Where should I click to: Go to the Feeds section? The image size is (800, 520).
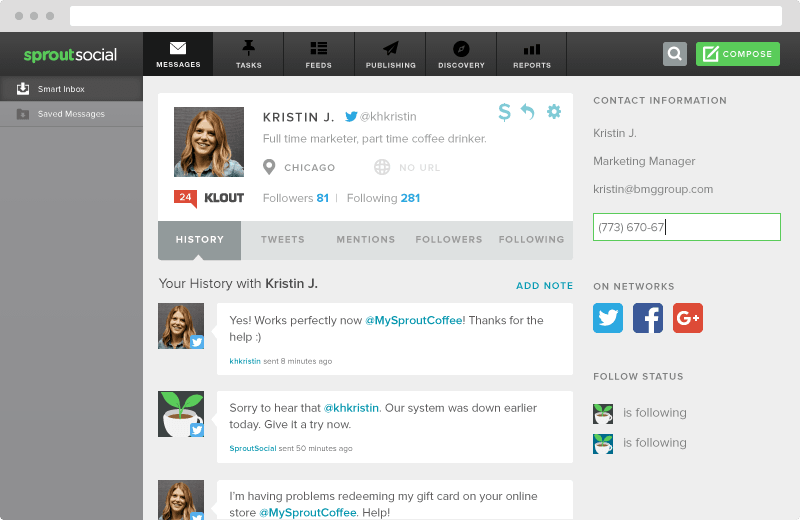click(x=319, y=54)
